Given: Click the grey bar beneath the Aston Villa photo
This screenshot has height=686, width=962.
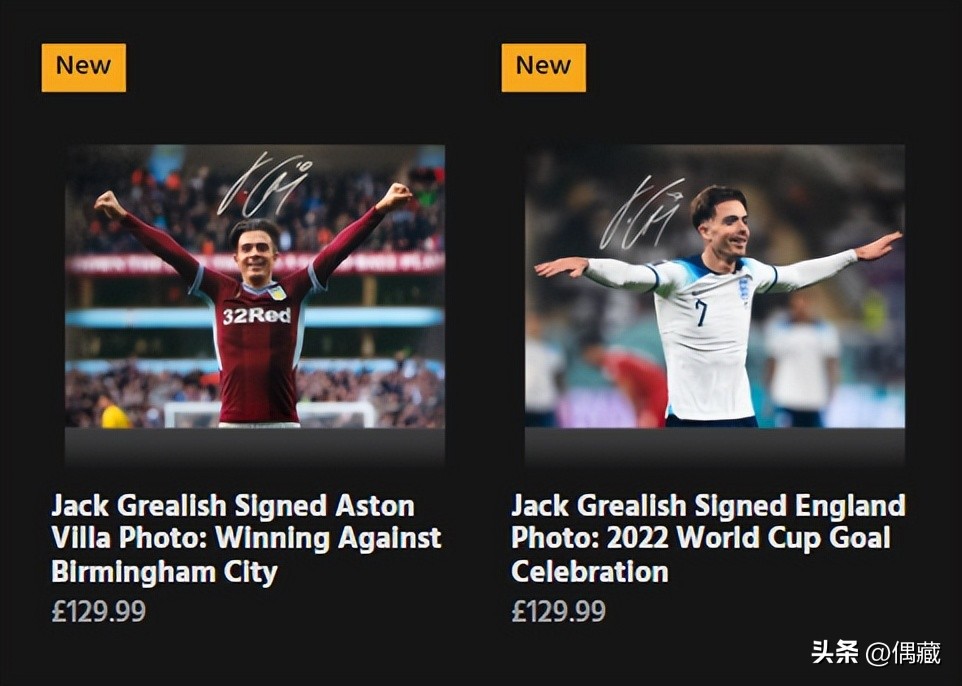Looking at the screenshot, I should click(x=255, y=446).
